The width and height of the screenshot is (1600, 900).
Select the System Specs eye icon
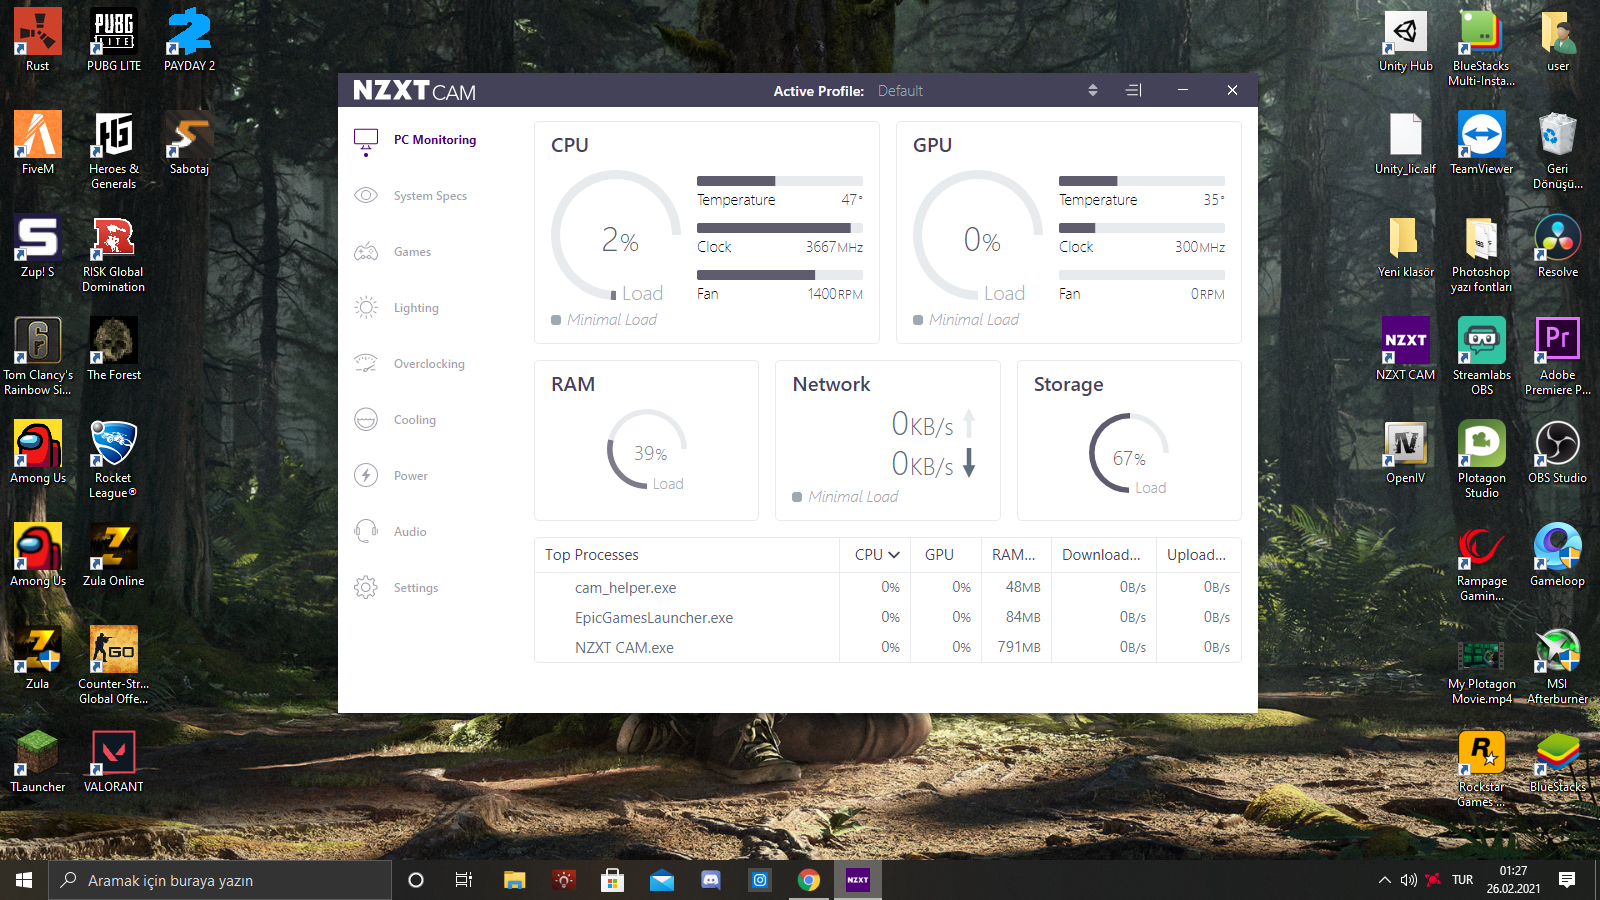pyautogui.click(x=366, y=195)
